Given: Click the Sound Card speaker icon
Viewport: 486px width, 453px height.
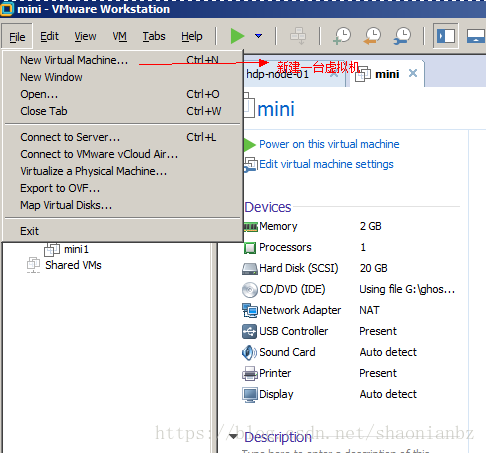Looking at the screenshot, I should 249,353.
